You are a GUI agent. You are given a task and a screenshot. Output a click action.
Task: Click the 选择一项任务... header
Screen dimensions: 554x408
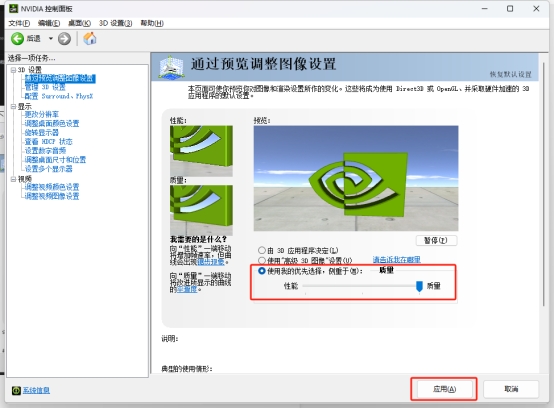click(31, 58)
